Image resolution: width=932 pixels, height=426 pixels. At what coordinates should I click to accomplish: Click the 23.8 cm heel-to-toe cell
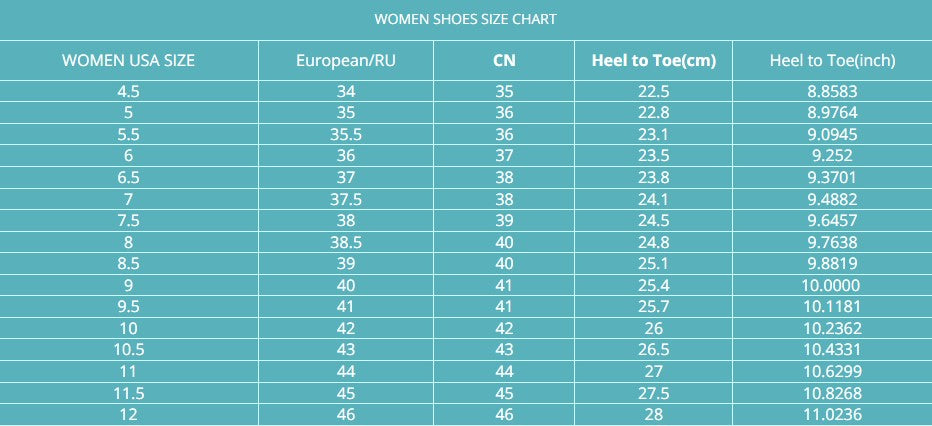(654, 178)
